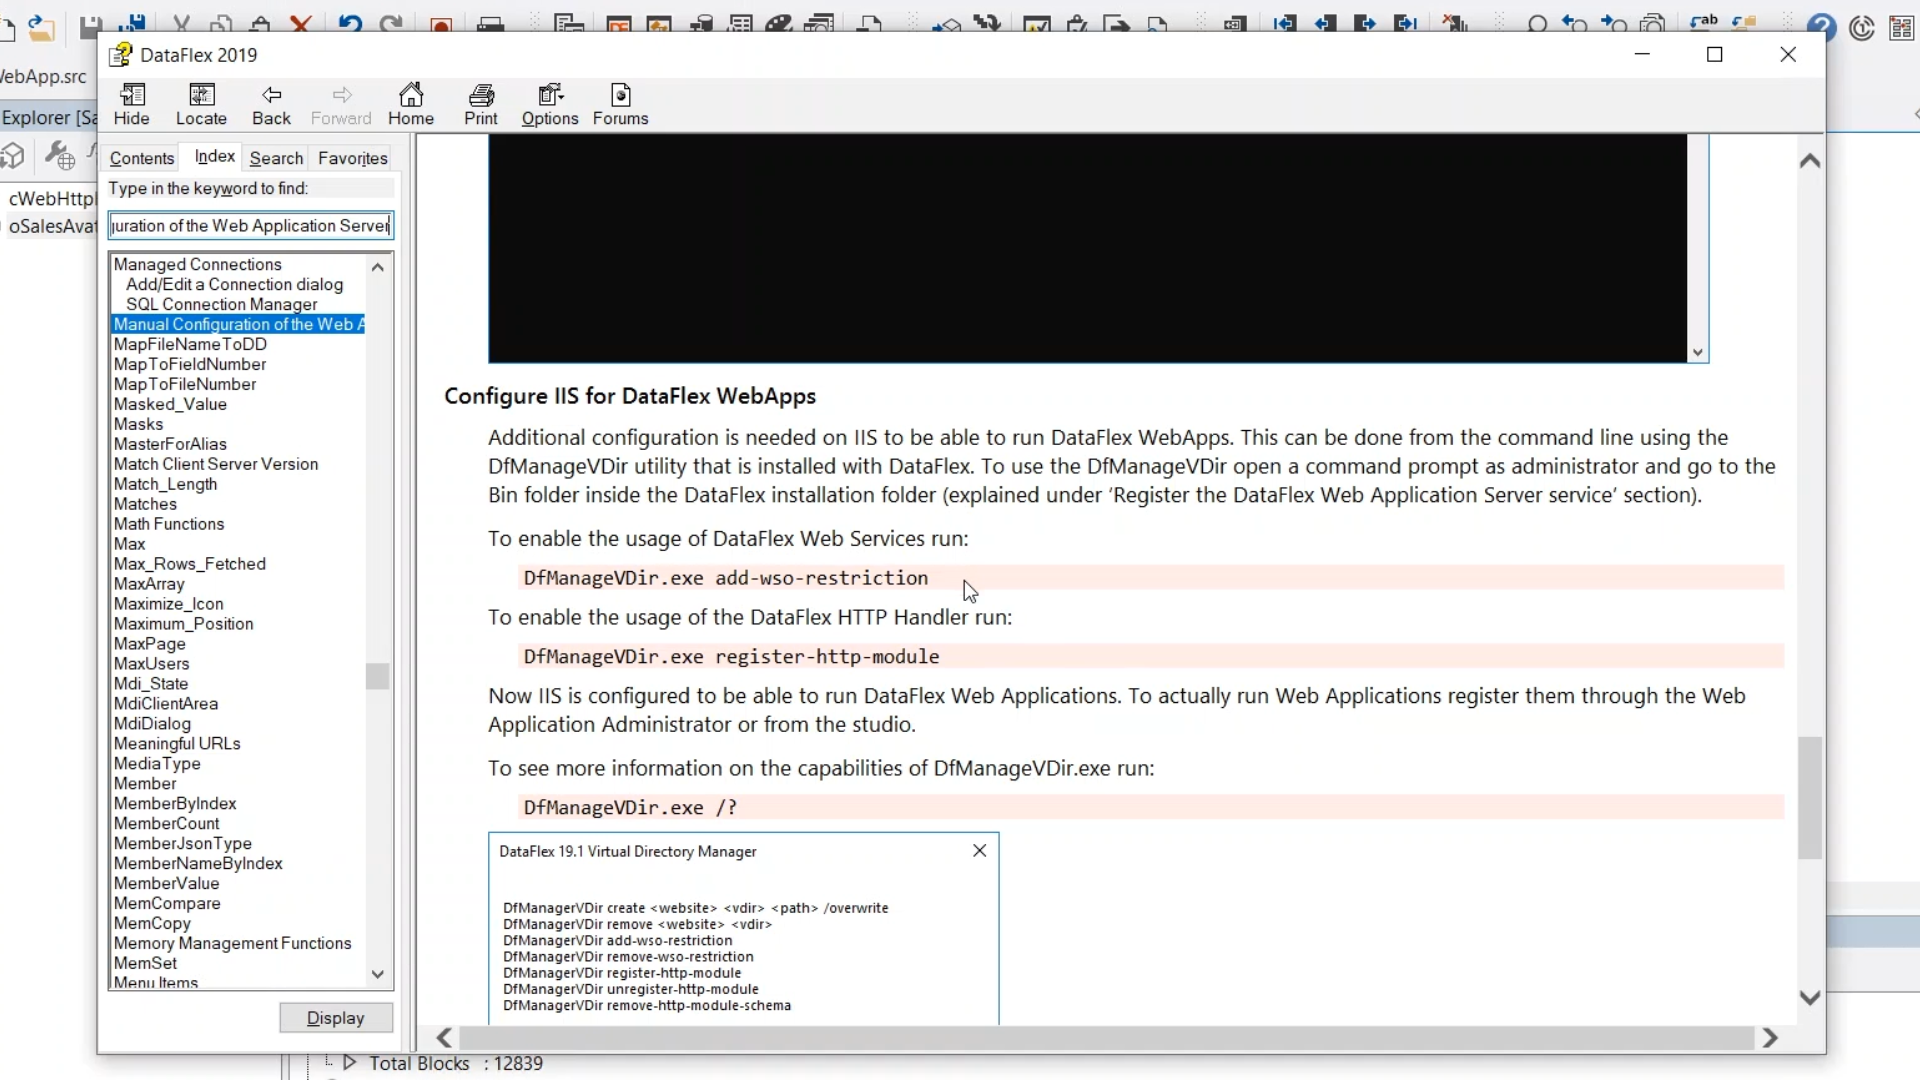Switch to the Contents tab
The image size is (1920, 1080).
(x=142, y=158)
